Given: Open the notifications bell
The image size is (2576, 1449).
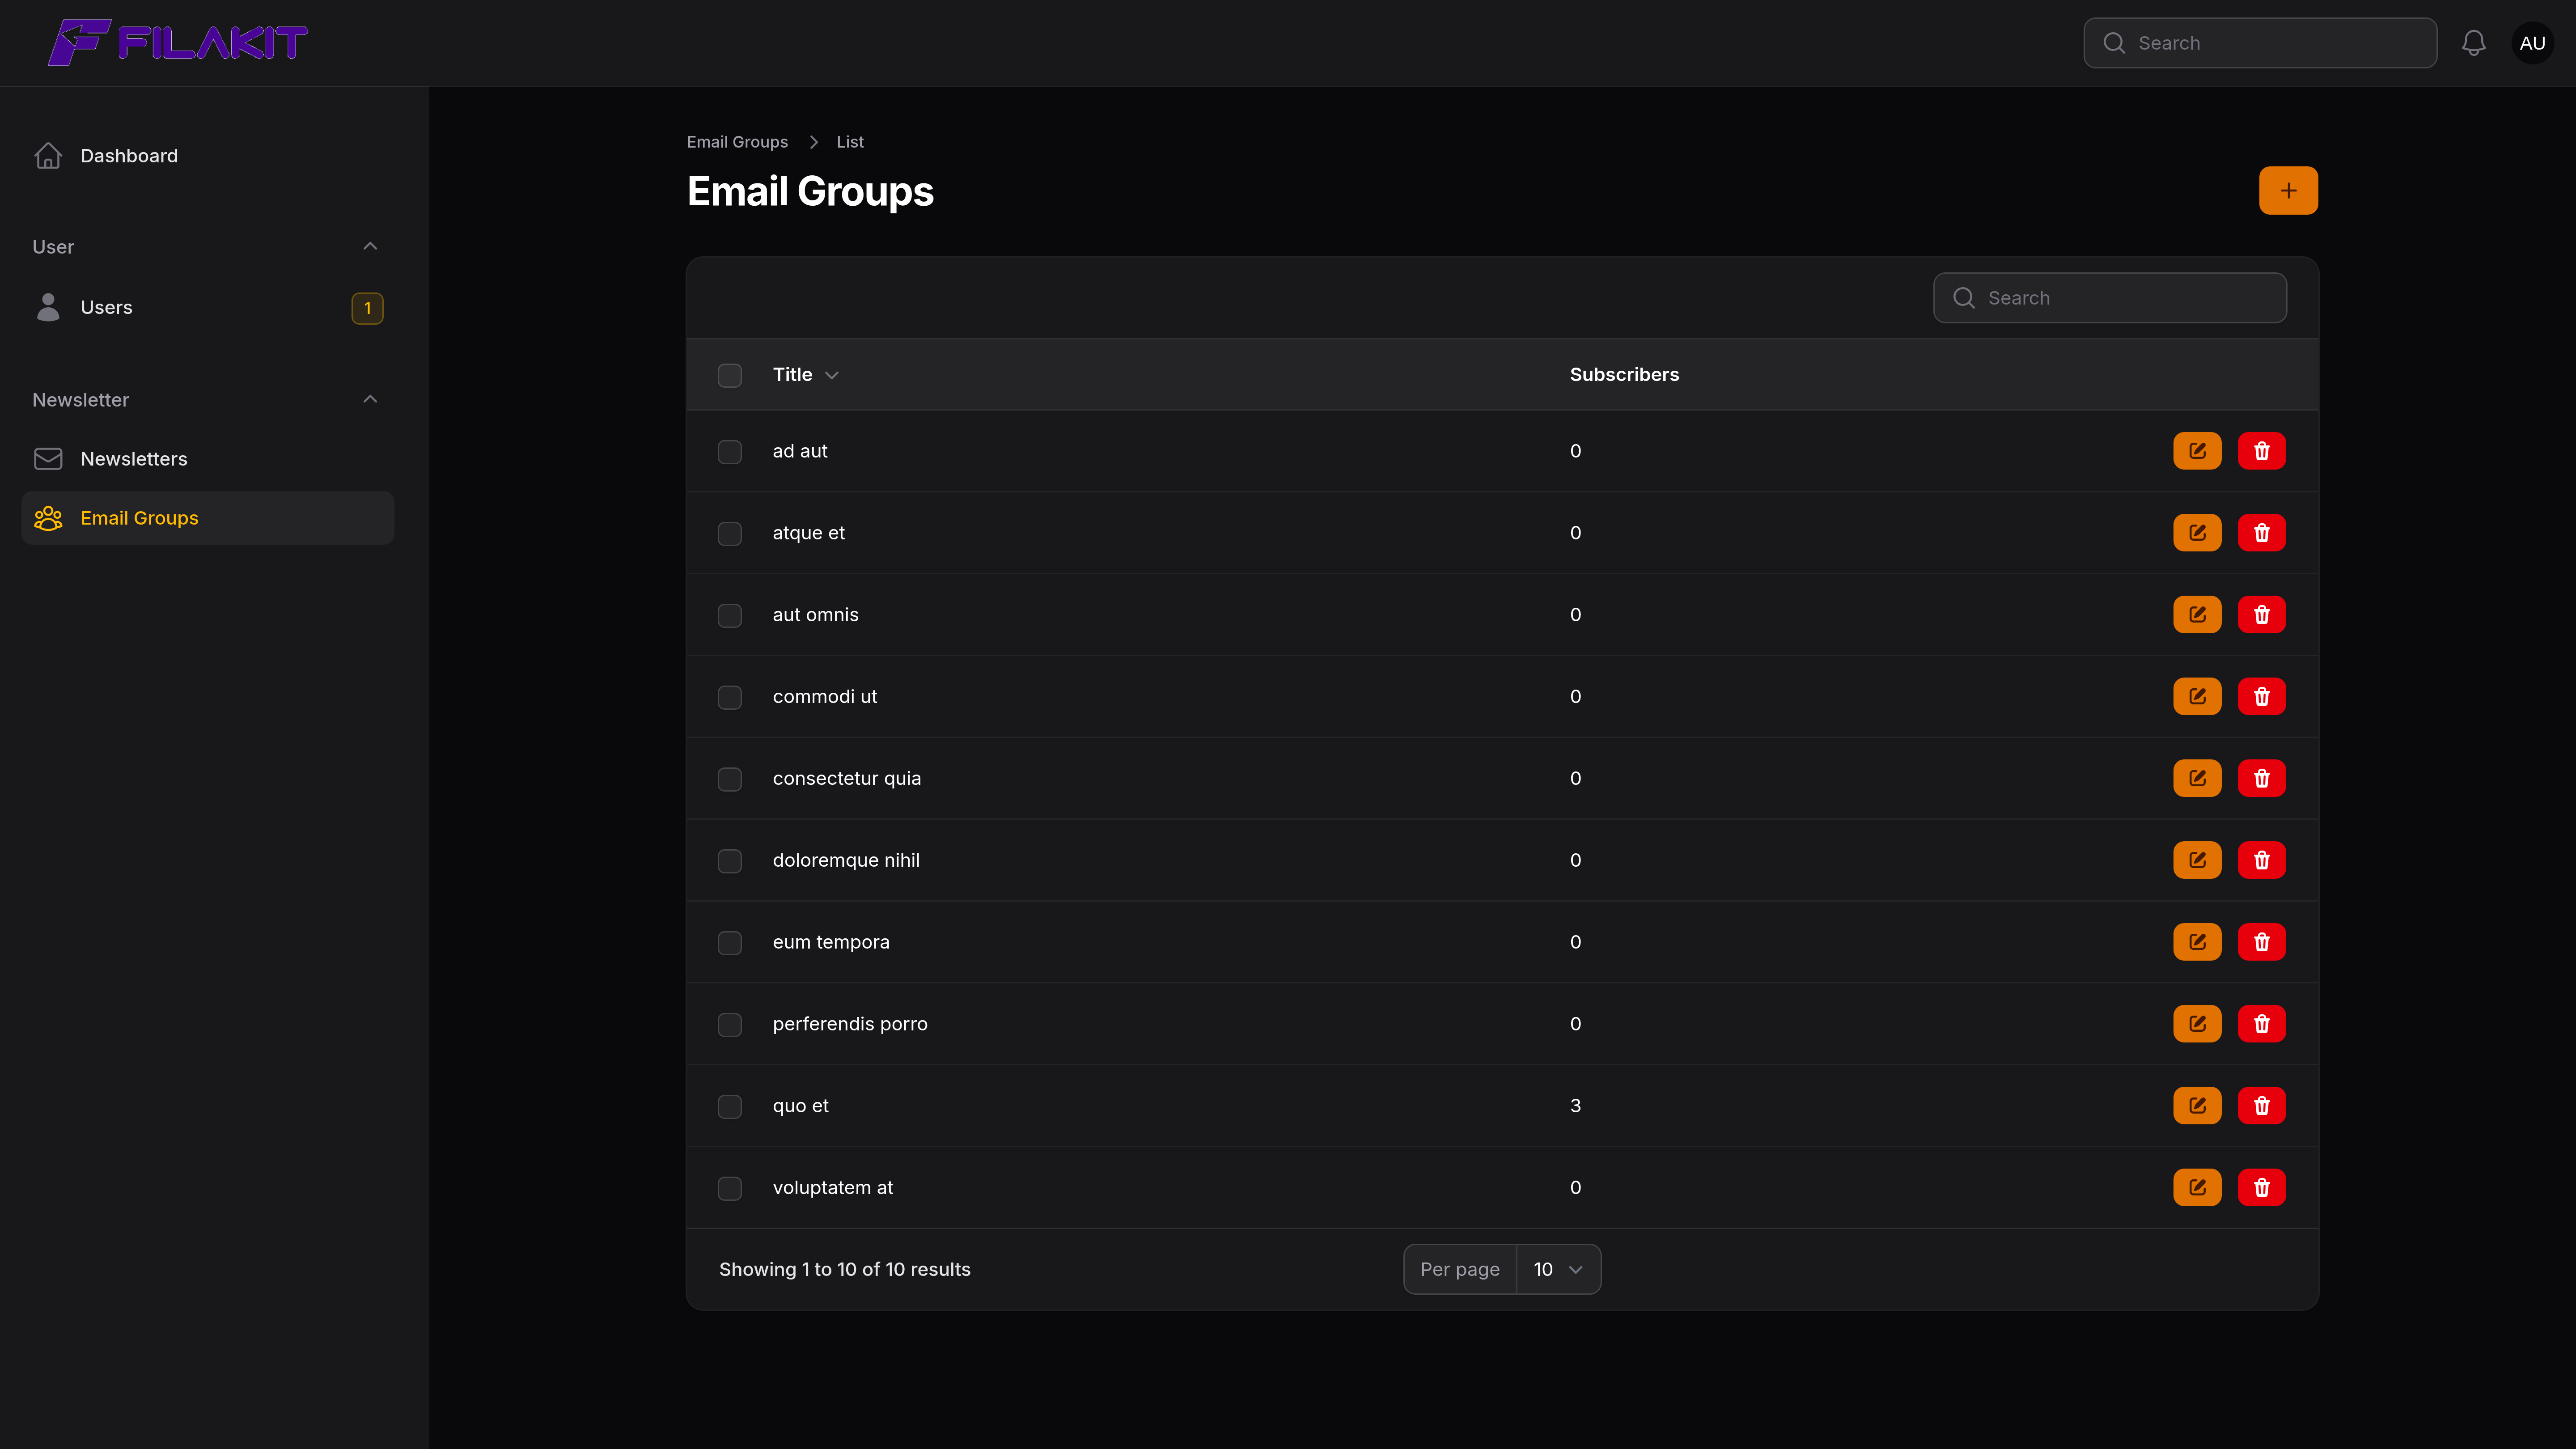Looking at the screenshot, I should [x=2473, y=43].
